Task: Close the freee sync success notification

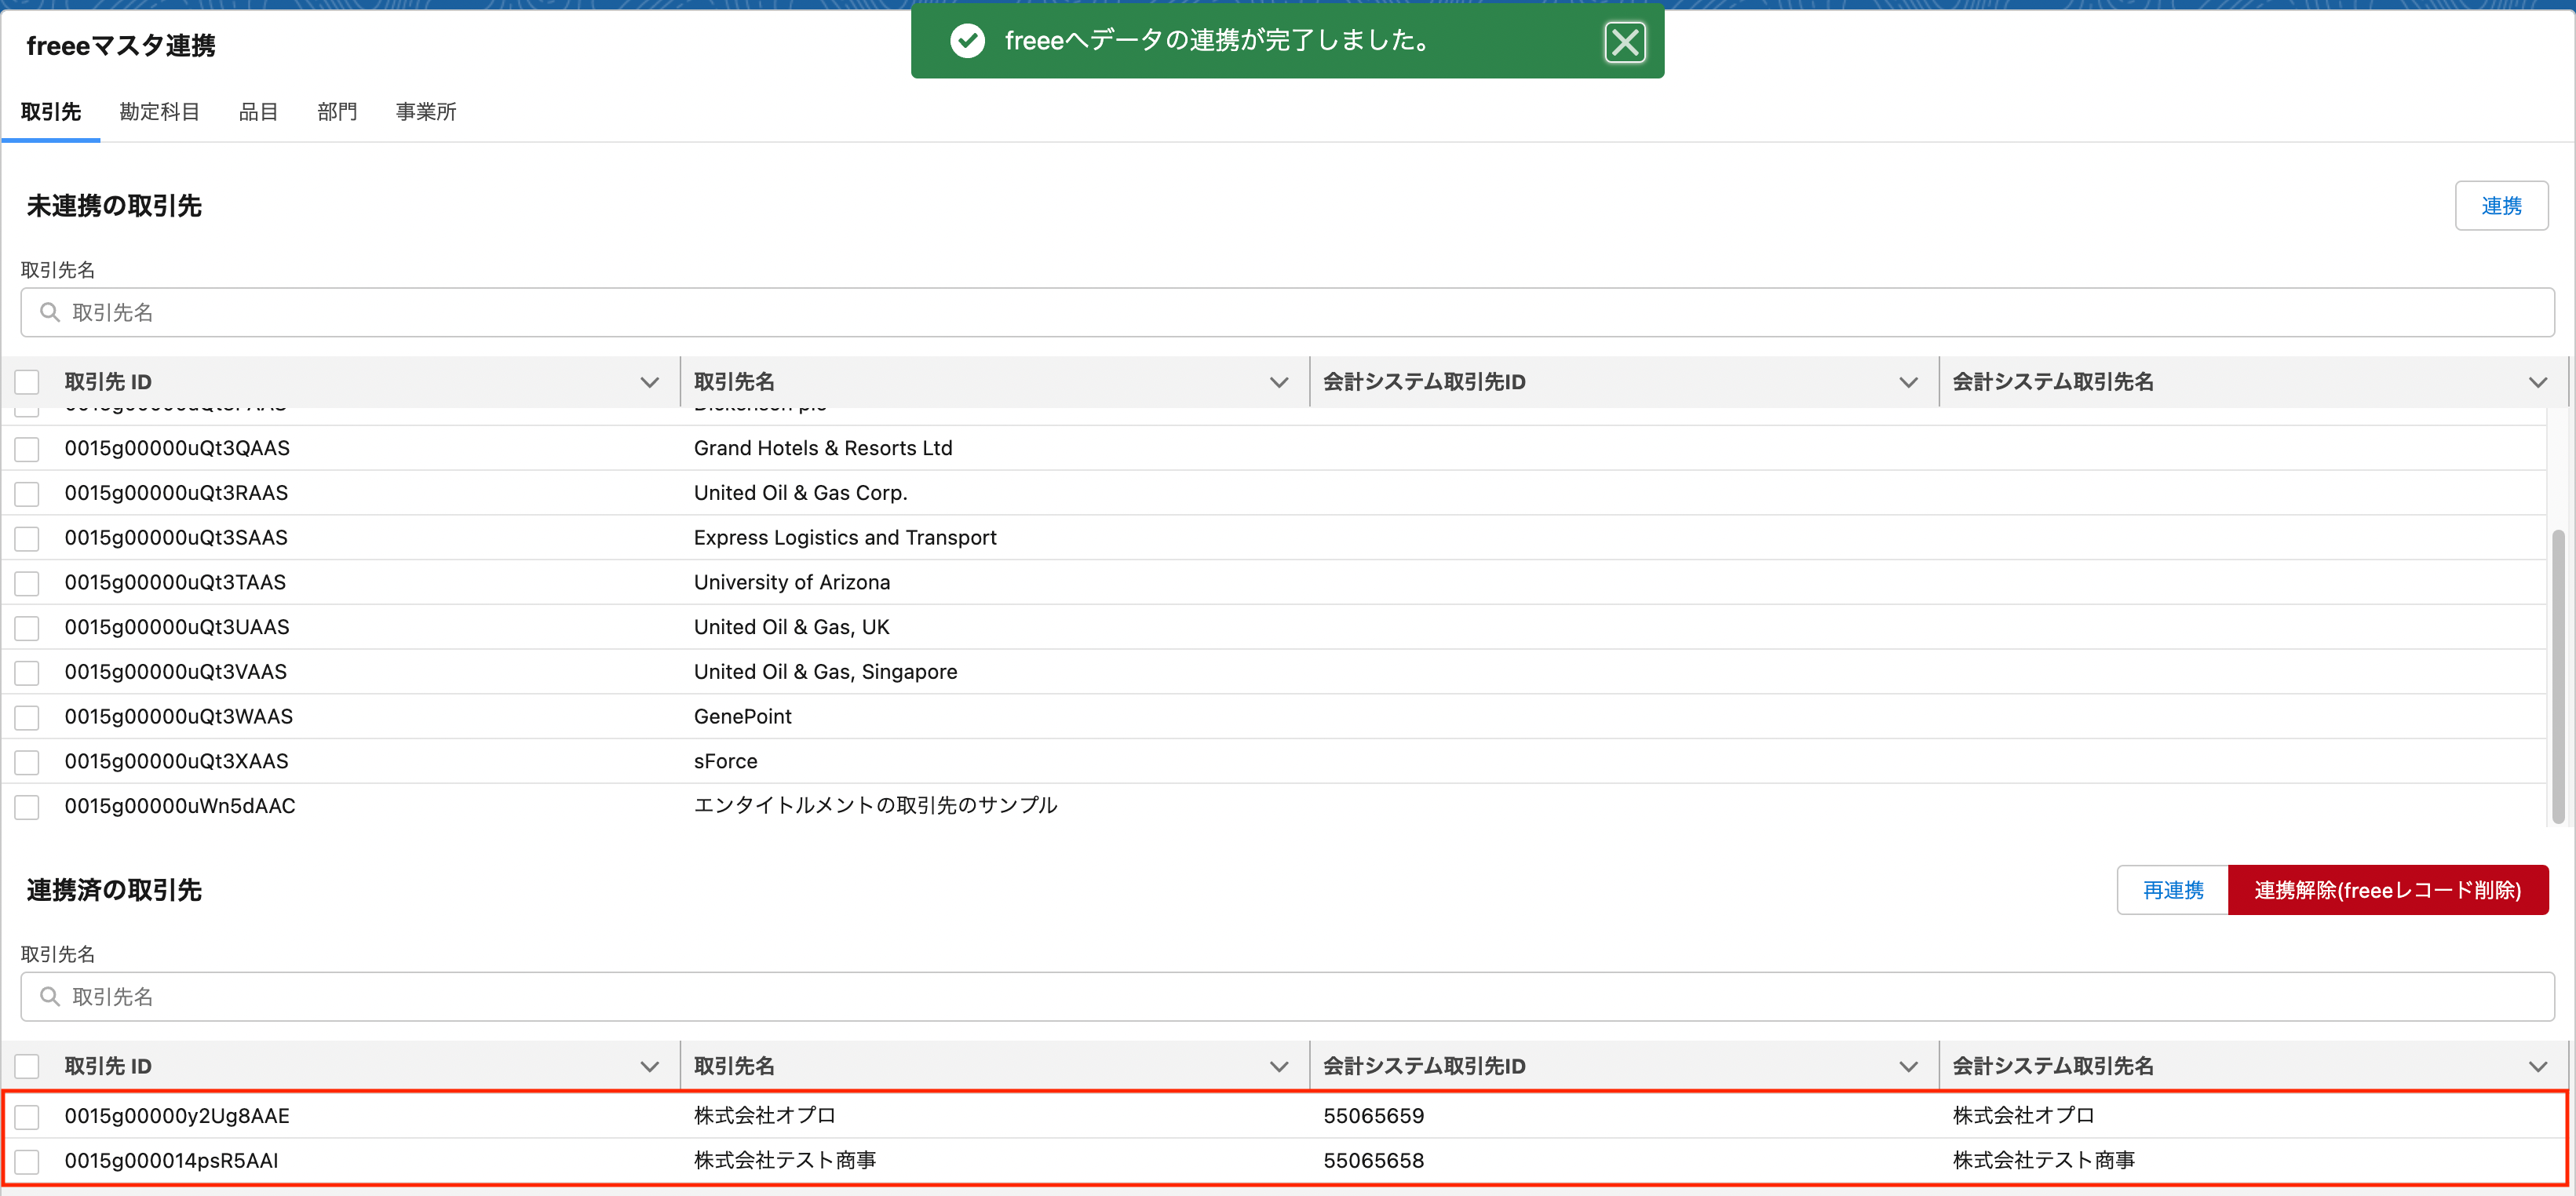Action: tap(1624, 42)
